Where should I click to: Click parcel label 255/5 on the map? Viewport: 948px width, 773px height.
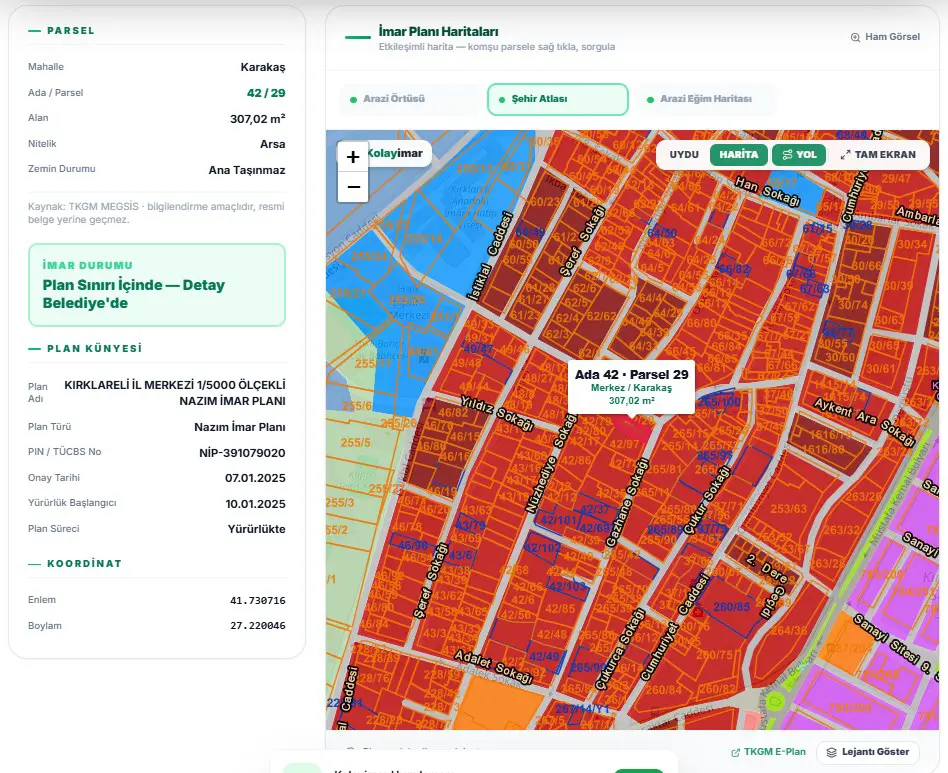(x=356, y=443)
